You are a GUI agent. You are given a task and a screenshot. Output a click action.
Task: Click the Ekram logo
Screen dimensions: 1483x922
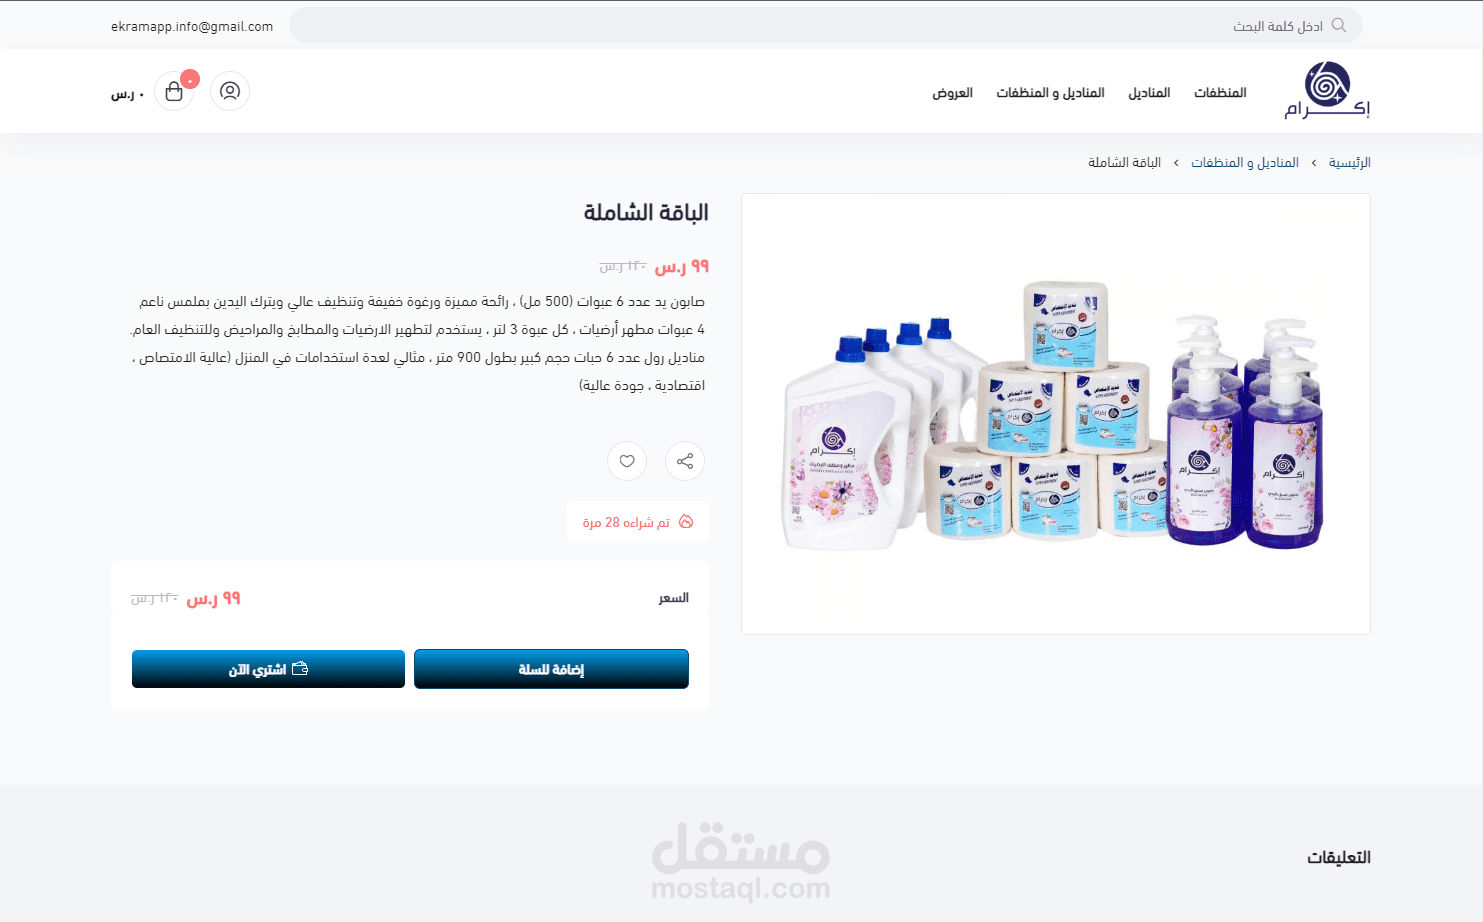pyautogui.click(x=1328, y=90)
